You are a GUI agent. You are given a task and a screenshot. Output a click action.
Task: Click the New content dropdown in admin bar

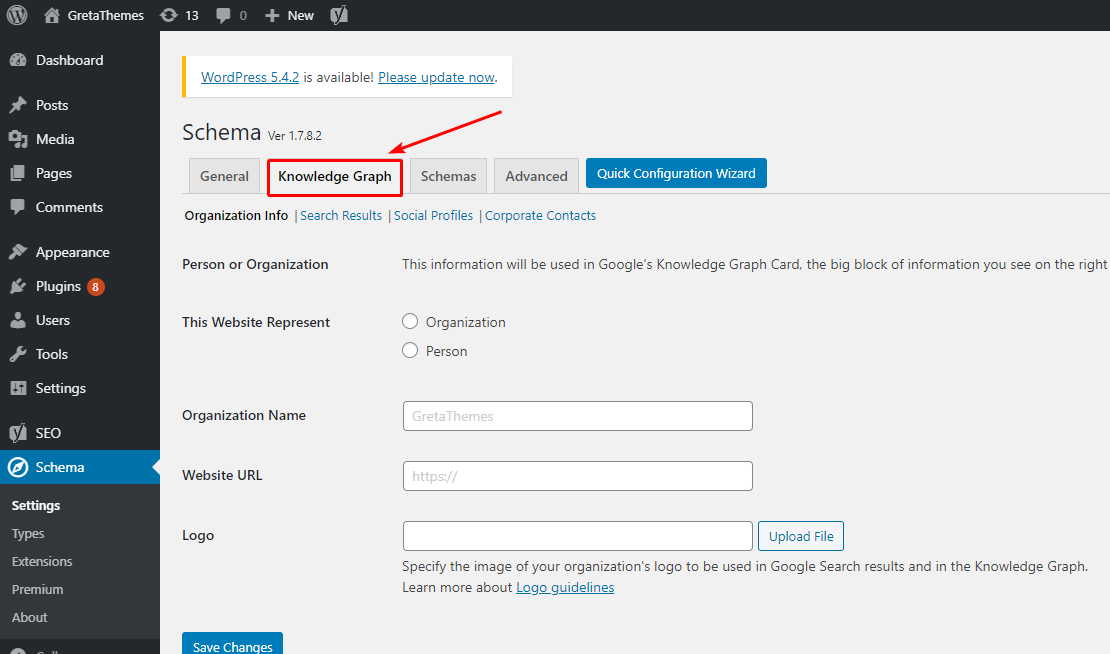(289, 15)
